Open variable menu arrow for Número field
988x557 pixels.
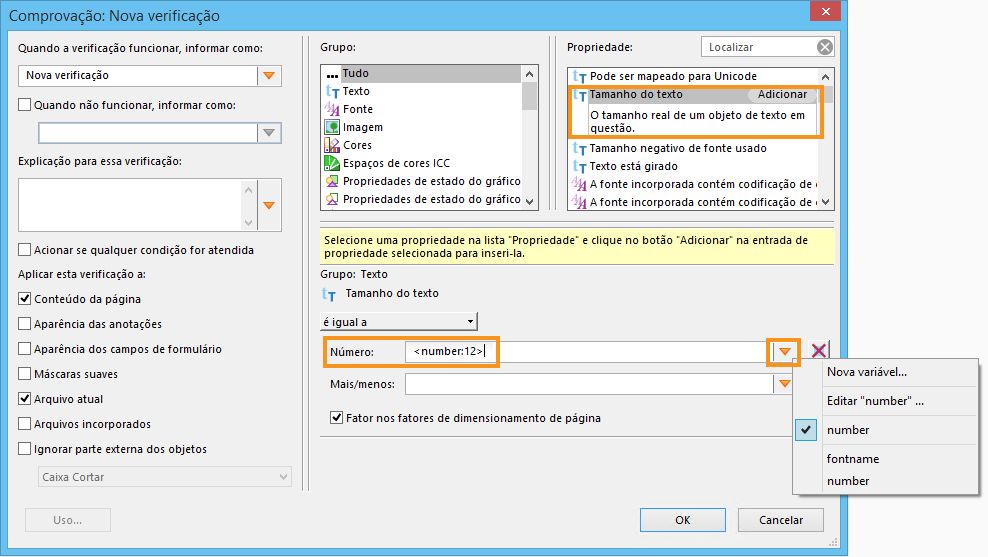pos(784,351)
